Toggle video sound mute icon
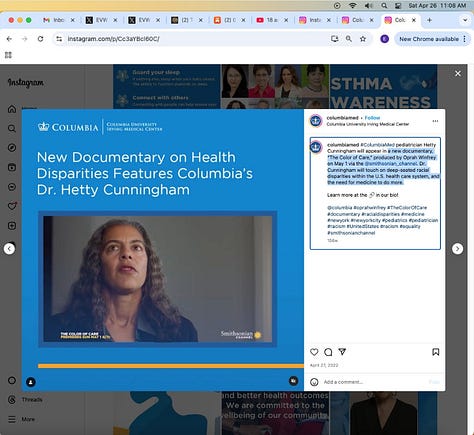Viewport: 474px width, 435px height. pos(293,381)
